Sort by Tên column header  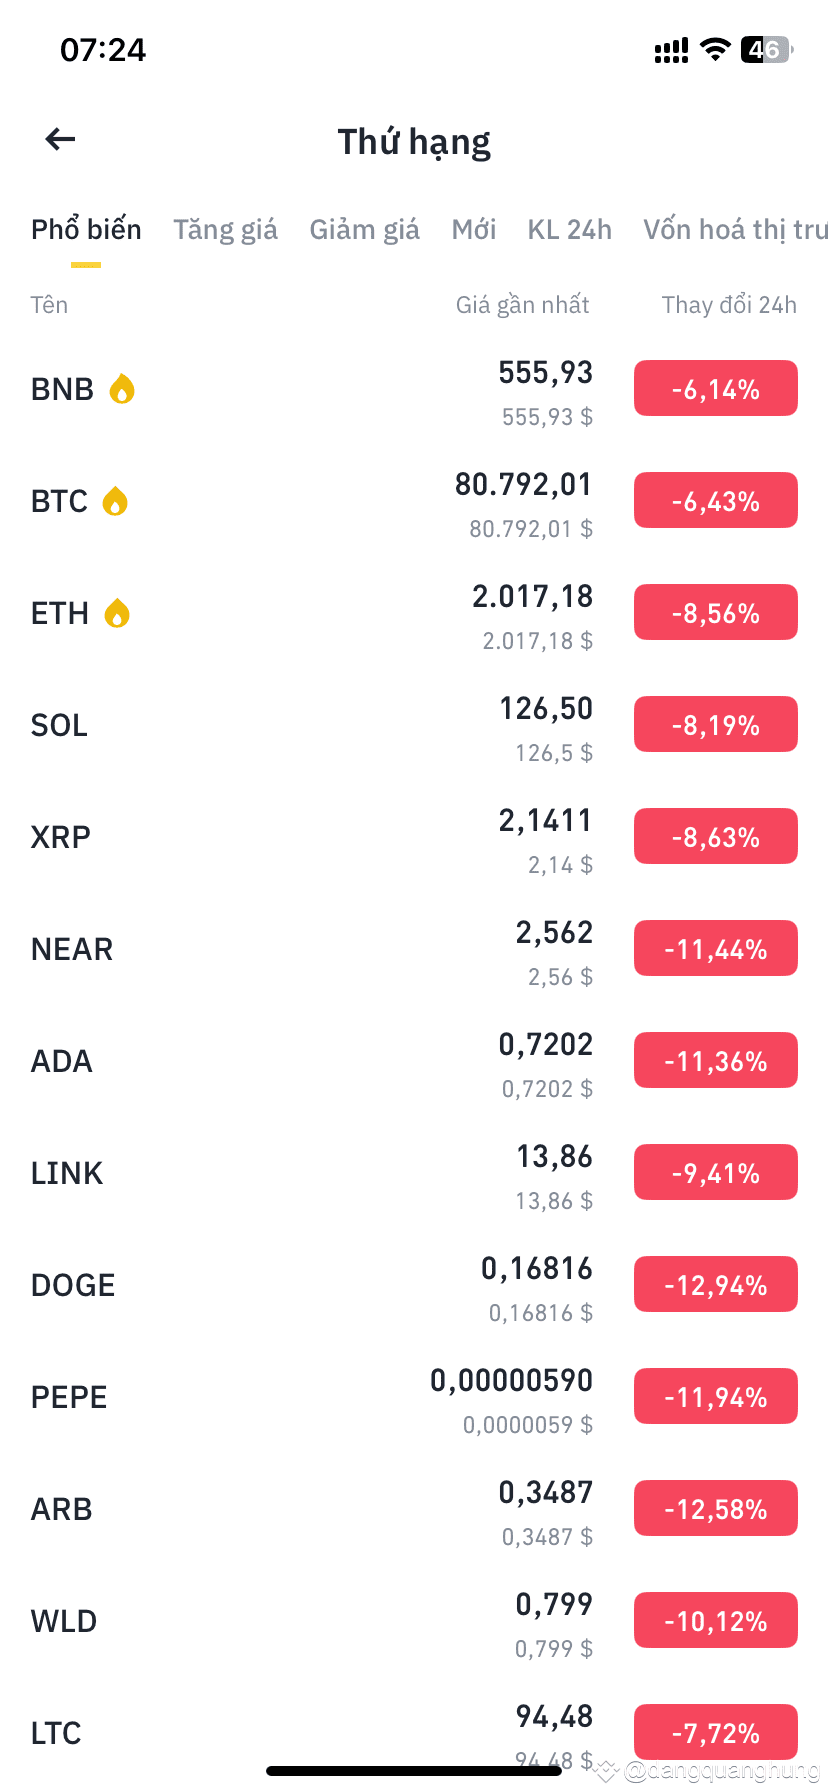tap(49, 305)
